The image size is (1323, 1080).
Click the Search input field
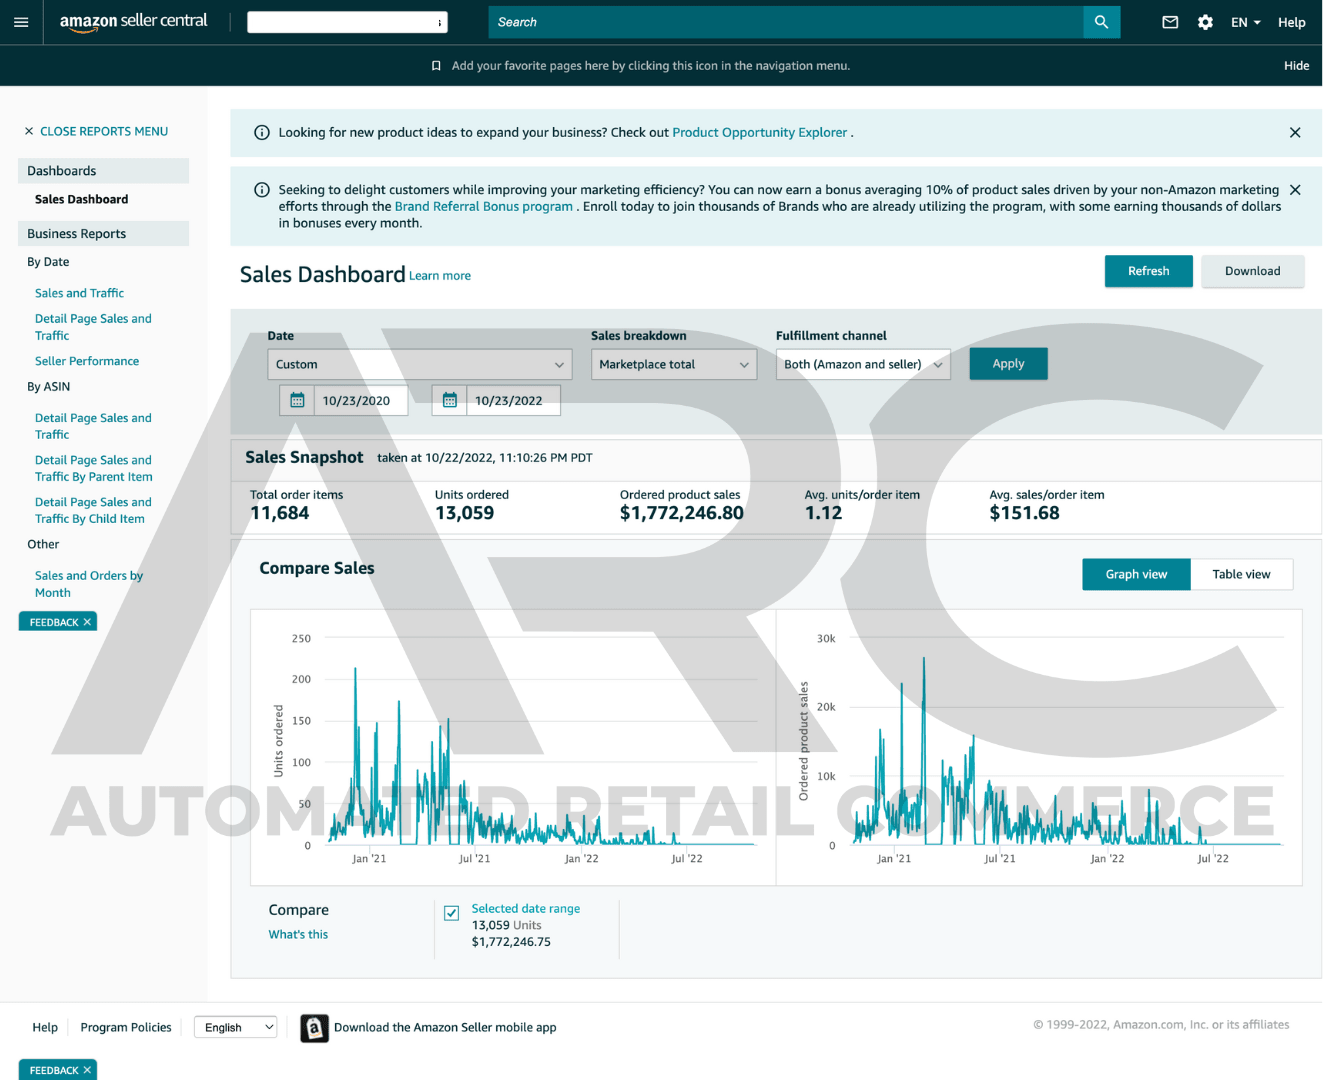pyautogui.click(x=785, y=22)
